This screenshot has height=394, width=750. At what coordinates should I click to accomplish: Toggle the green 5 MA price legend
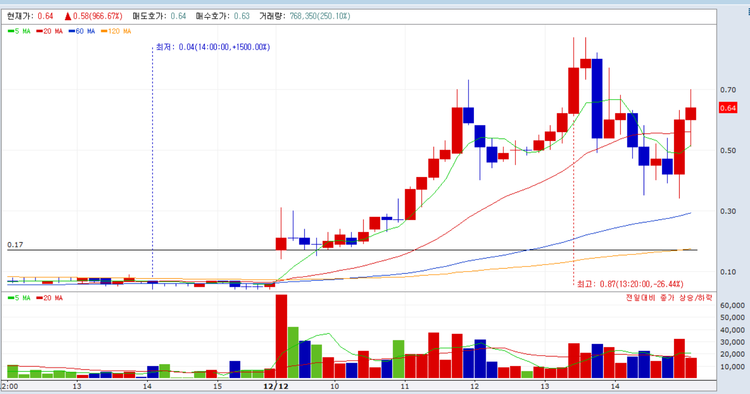tap(19, 31)
